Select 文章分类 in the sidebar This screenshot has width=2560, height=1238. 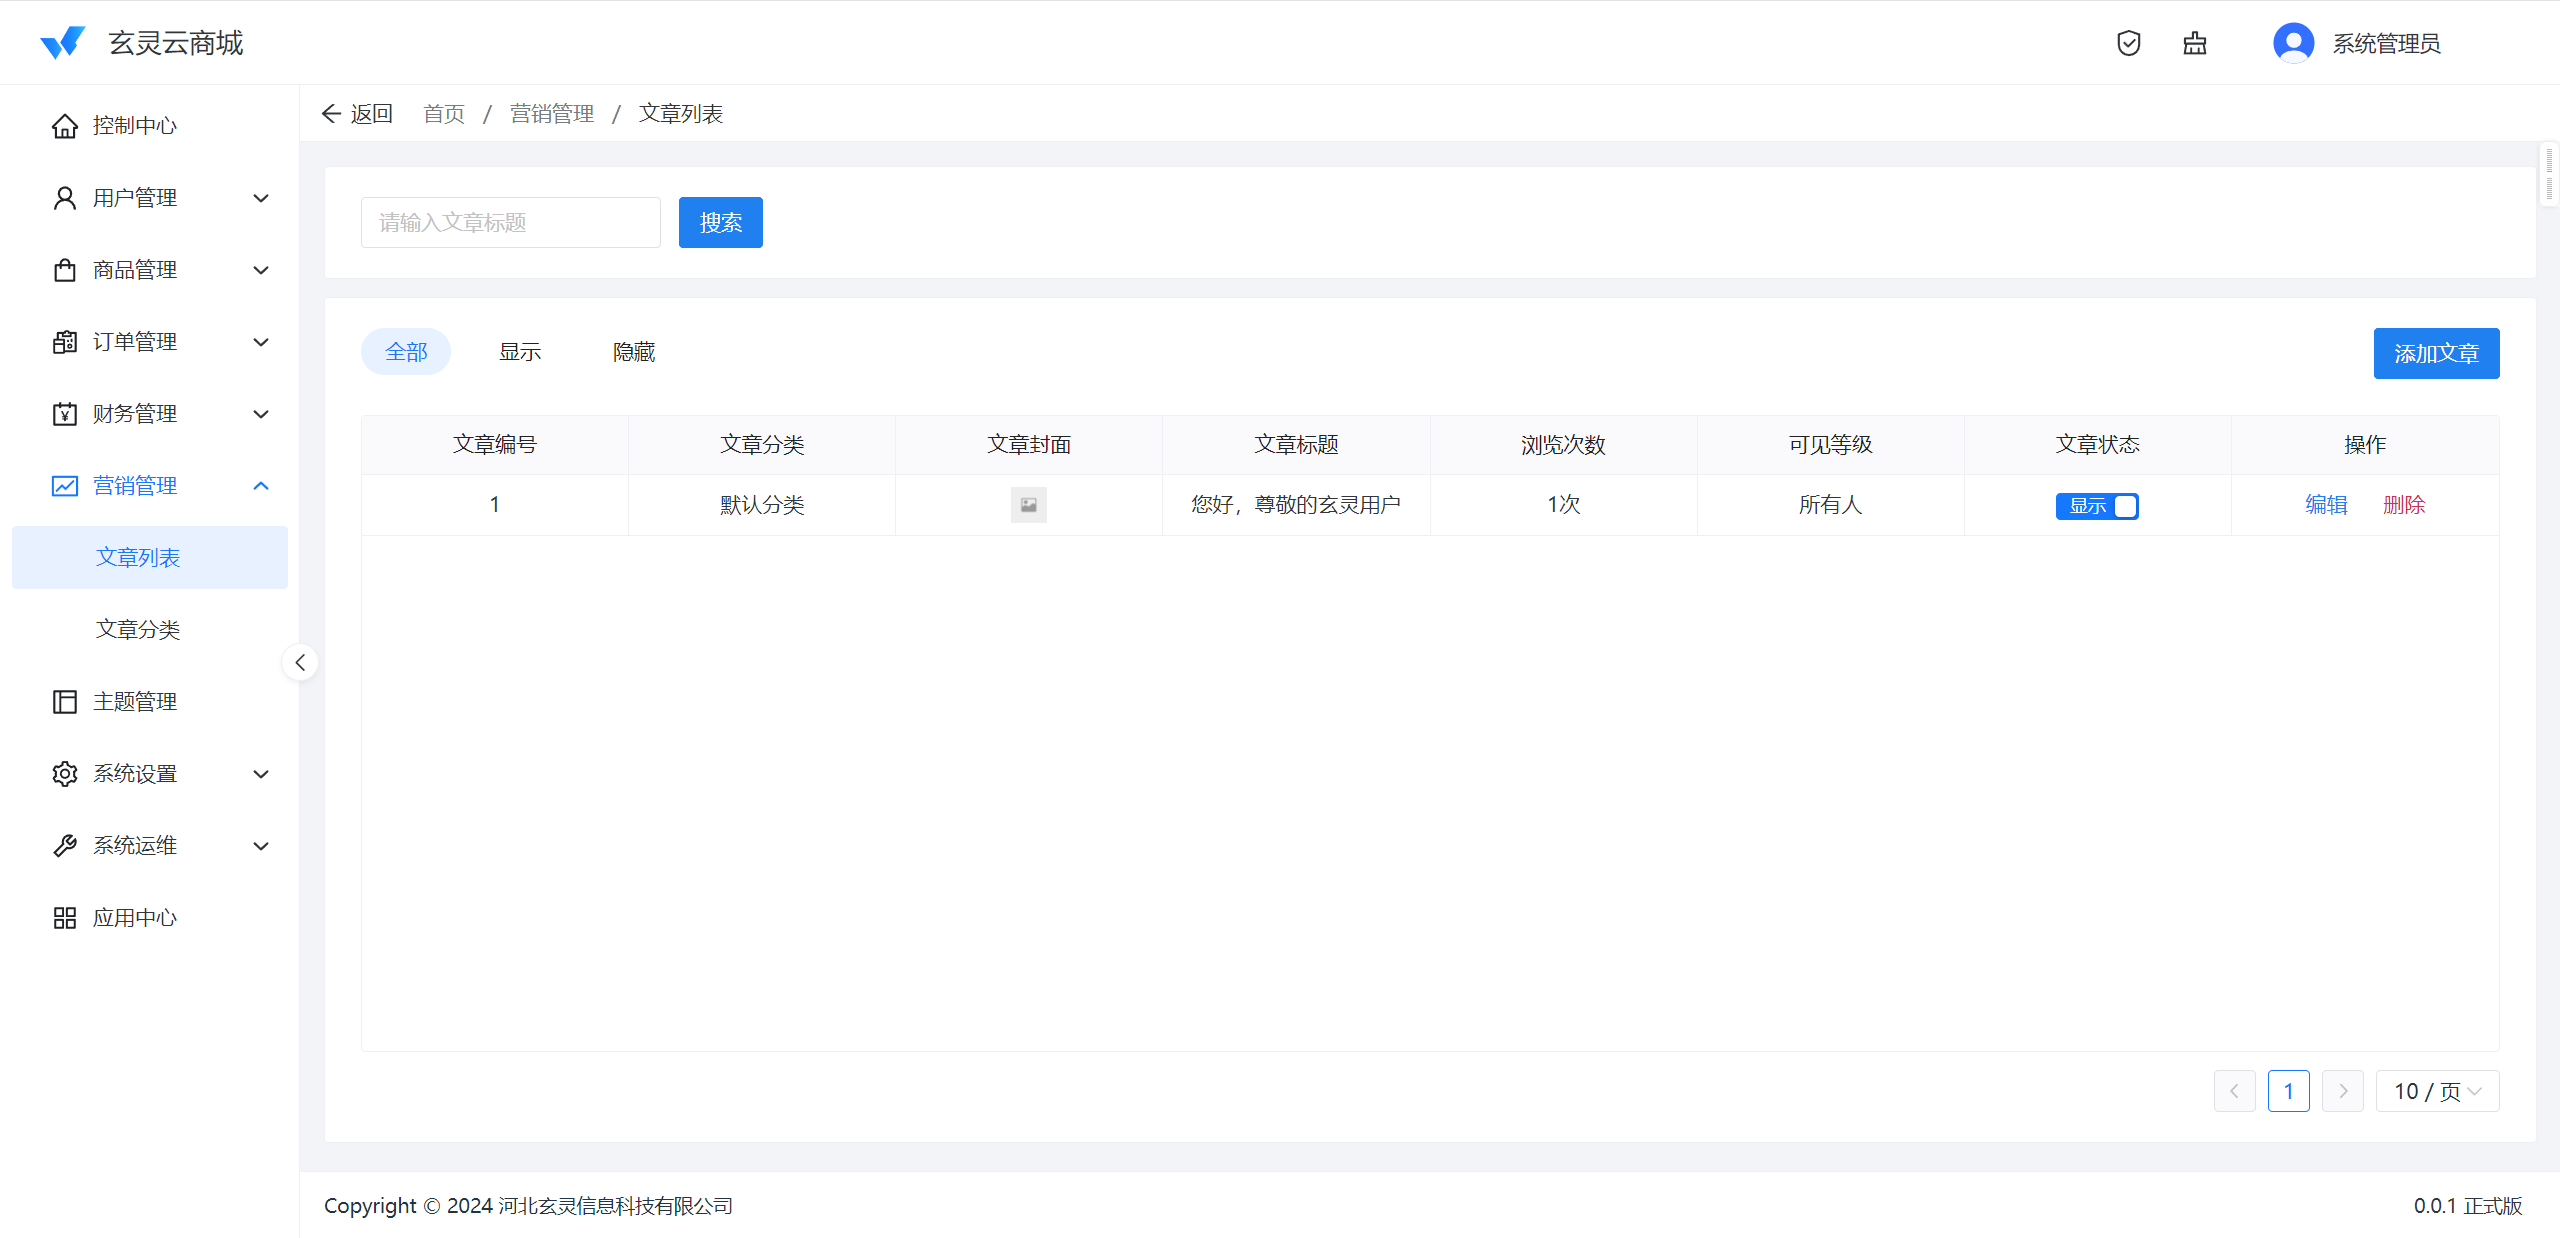(138, 630)
